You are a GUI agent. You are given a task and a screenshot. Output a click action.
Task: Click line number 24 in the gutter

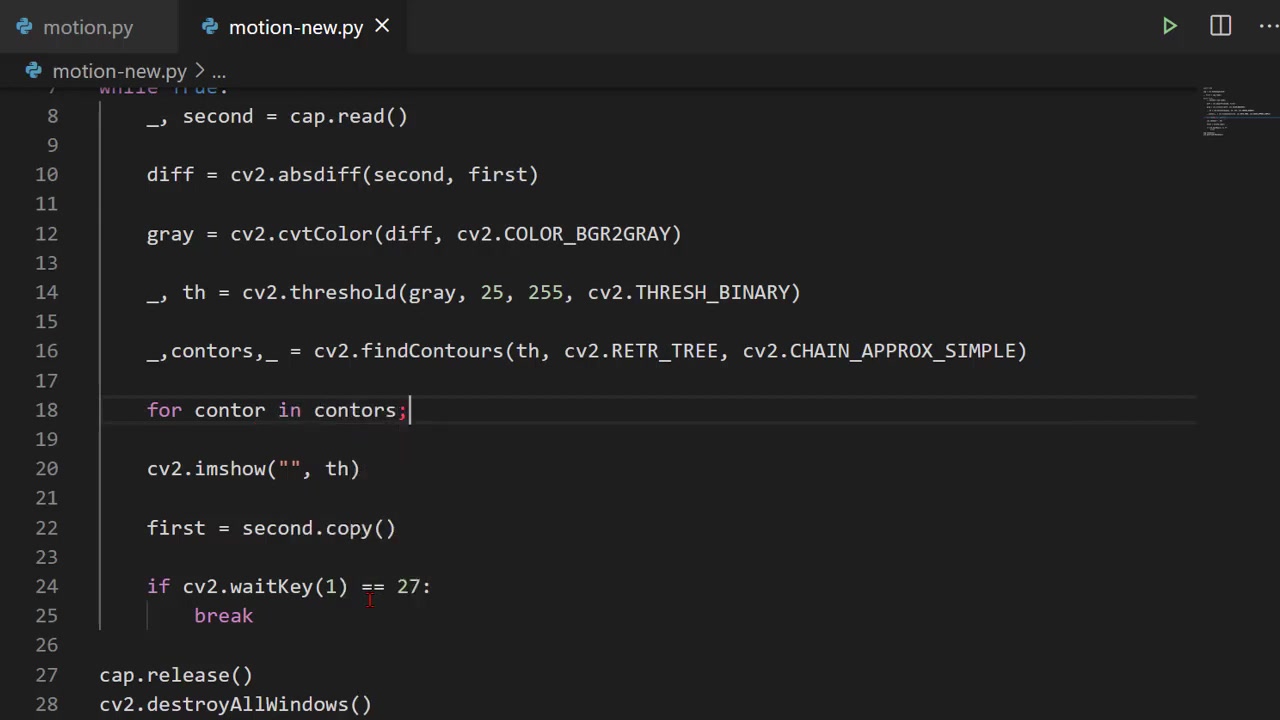tap(46, 586)
